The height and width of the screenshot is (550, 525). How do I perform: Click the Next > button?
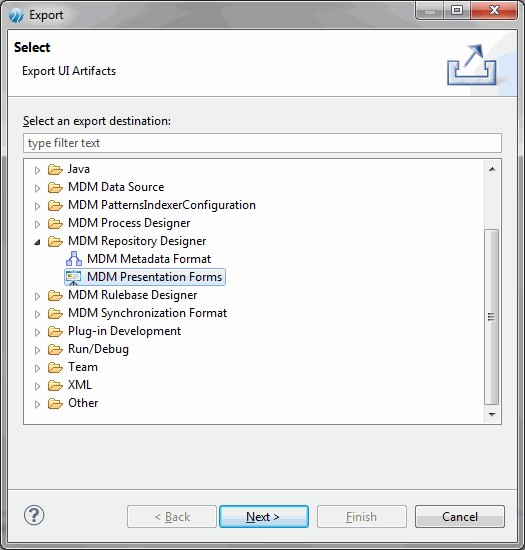264,516
